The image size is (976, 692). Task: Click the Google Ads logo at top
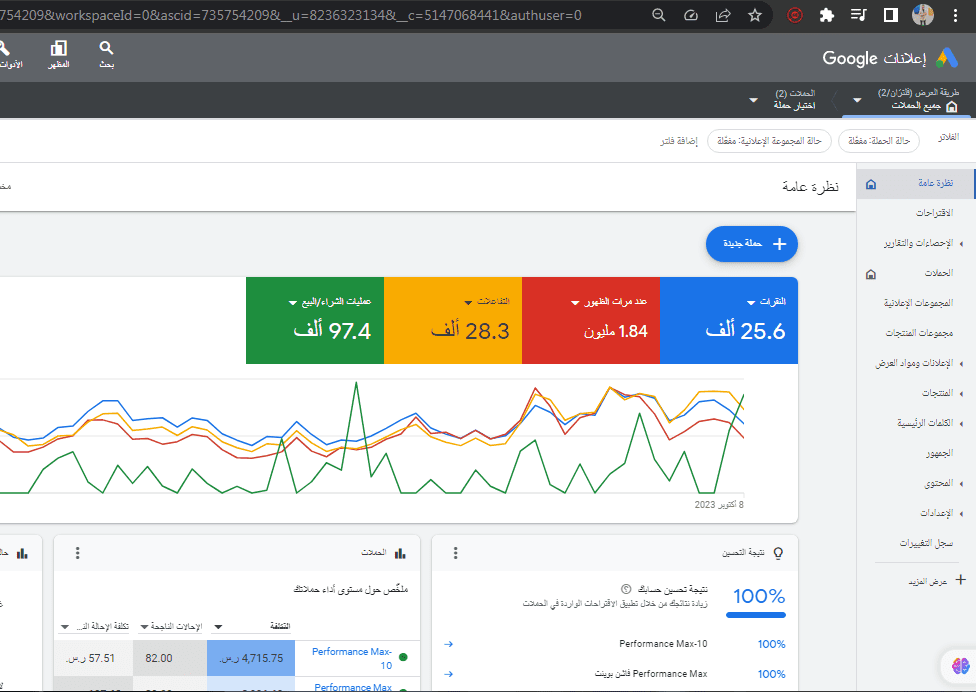point(893,59)
